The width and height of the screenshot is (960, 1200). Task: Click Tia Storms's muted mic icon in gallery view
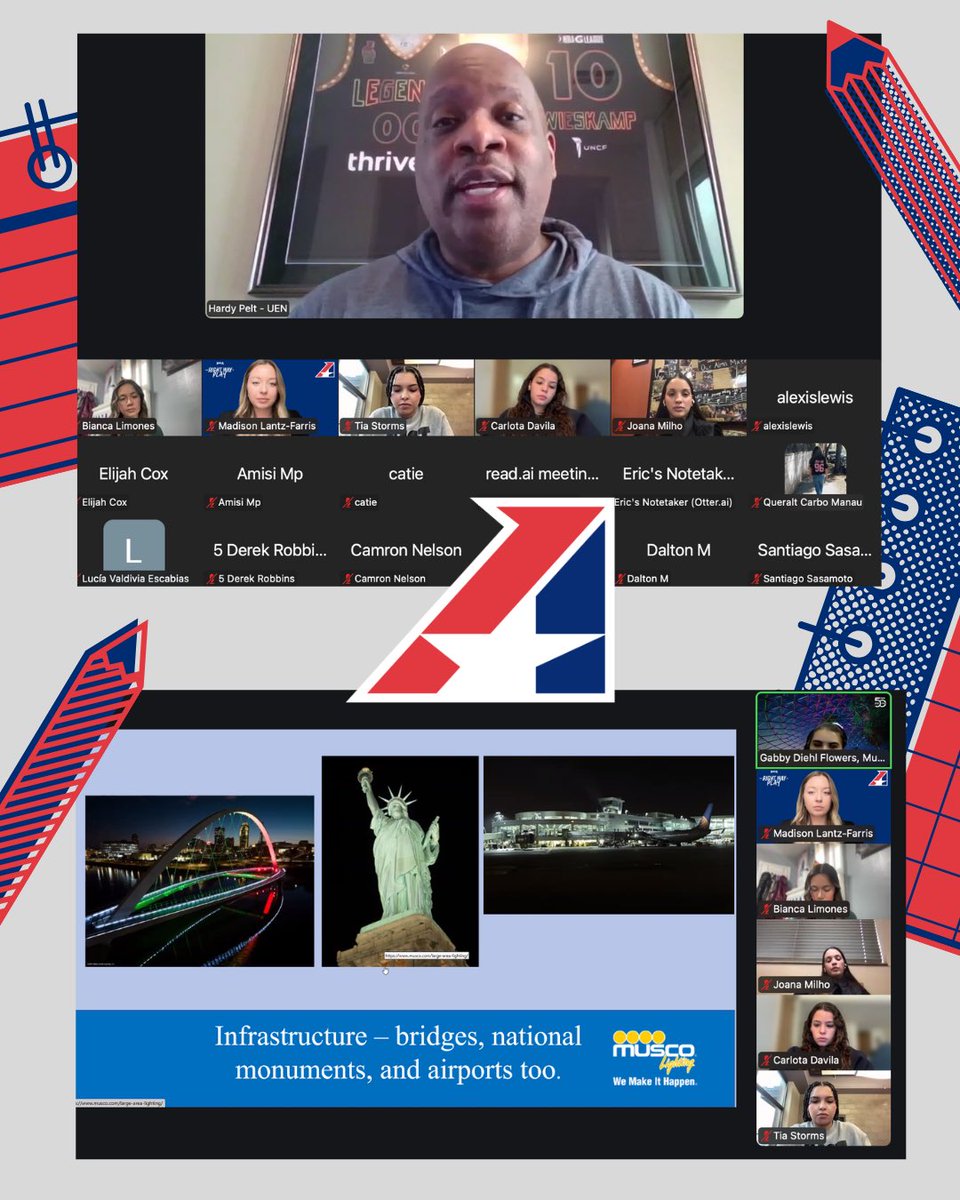click(347, 426)
